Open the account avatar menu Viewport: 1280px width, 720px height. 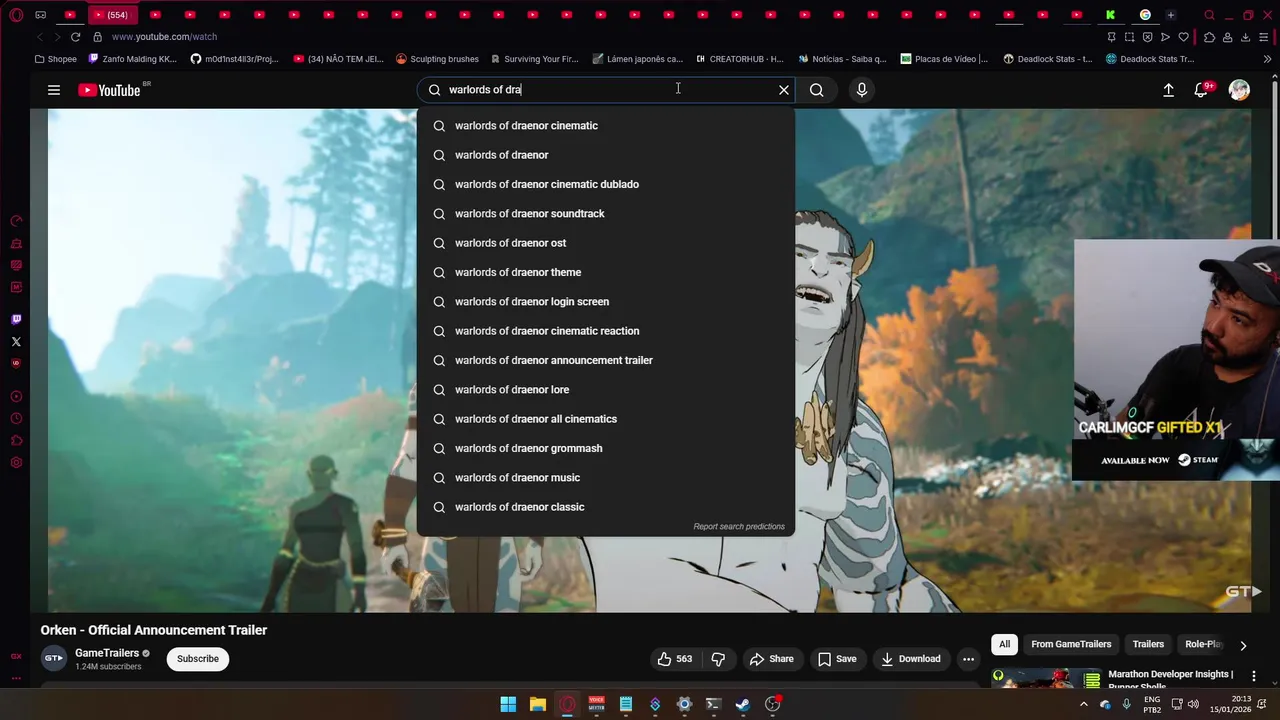tap(1239, 90)
